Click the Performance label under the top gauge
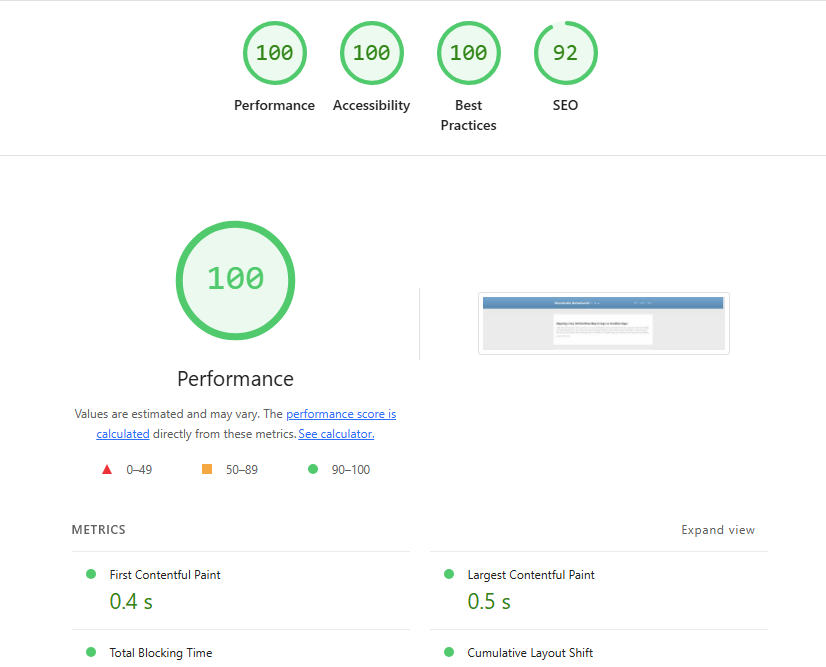This screenshot has width=826, height=667. 274,105
